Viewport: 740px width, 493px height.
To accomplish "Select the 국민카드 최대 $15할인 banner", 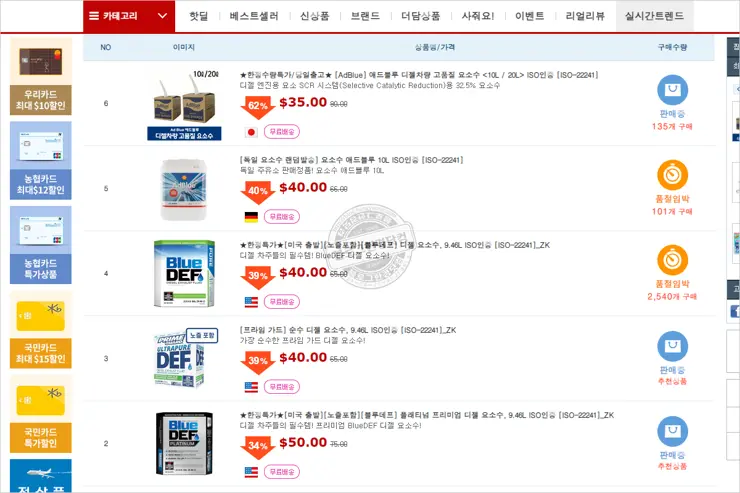I will point(41,330).
